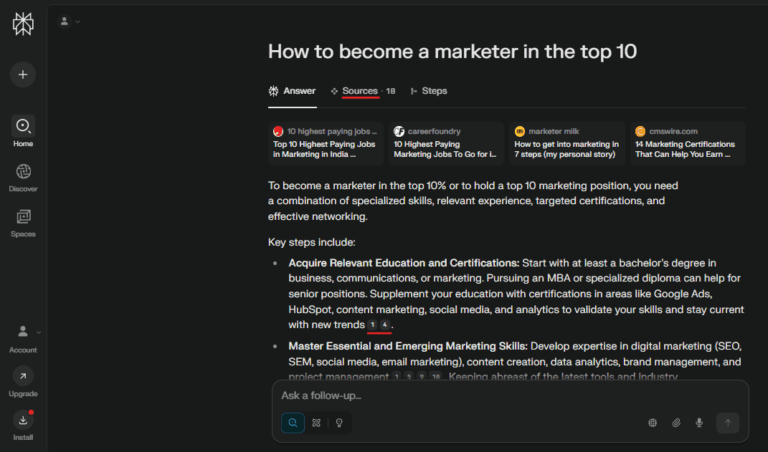Expand the profile dropdown at top
This screenshot has width=768, height=452.
[x=70, y=21]
